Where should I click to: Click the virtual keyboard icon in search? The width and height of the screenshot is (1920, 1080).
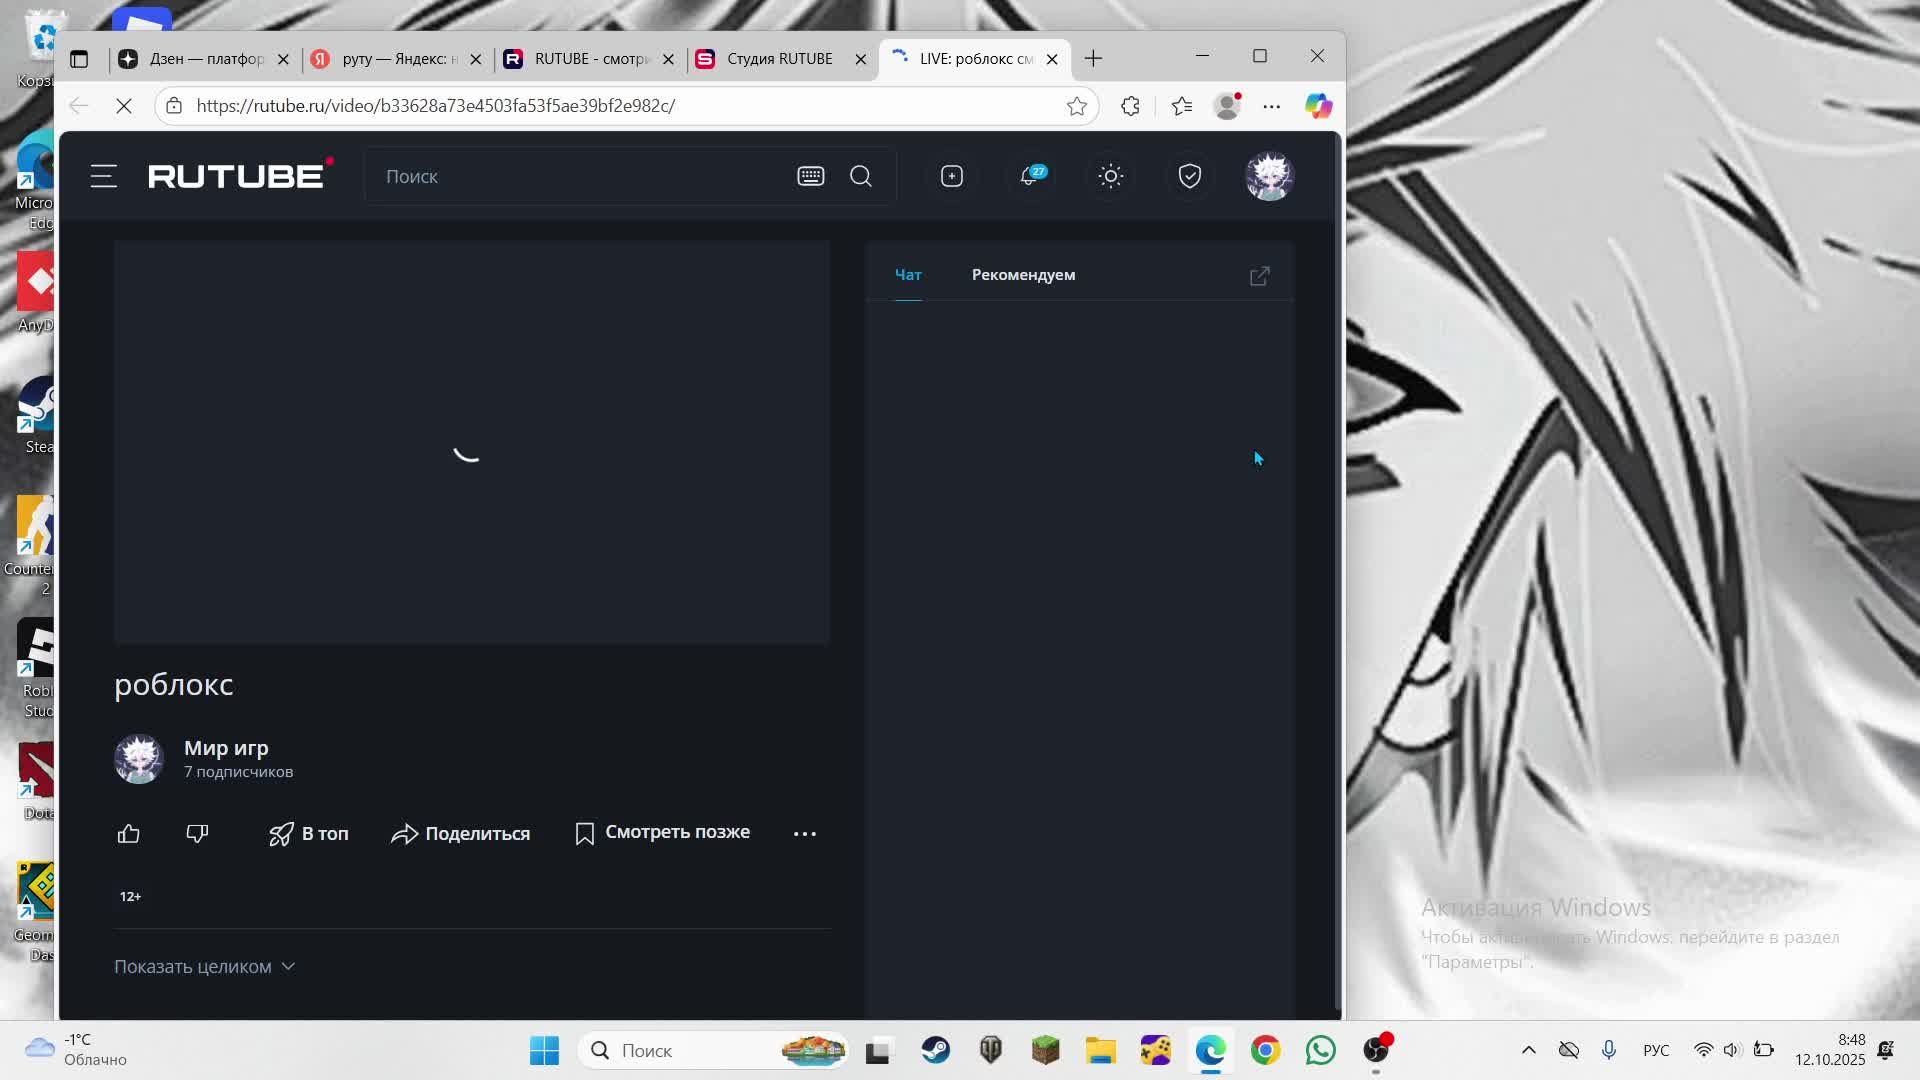810,177
